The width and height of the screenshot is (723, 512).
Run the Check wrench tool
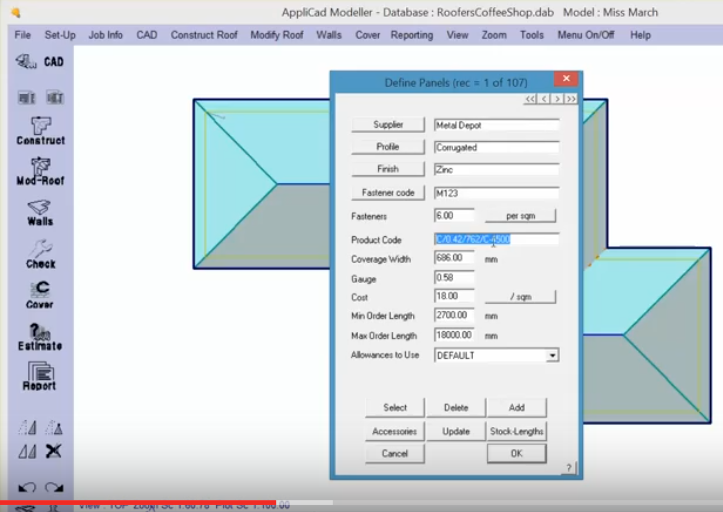[40, 252]
